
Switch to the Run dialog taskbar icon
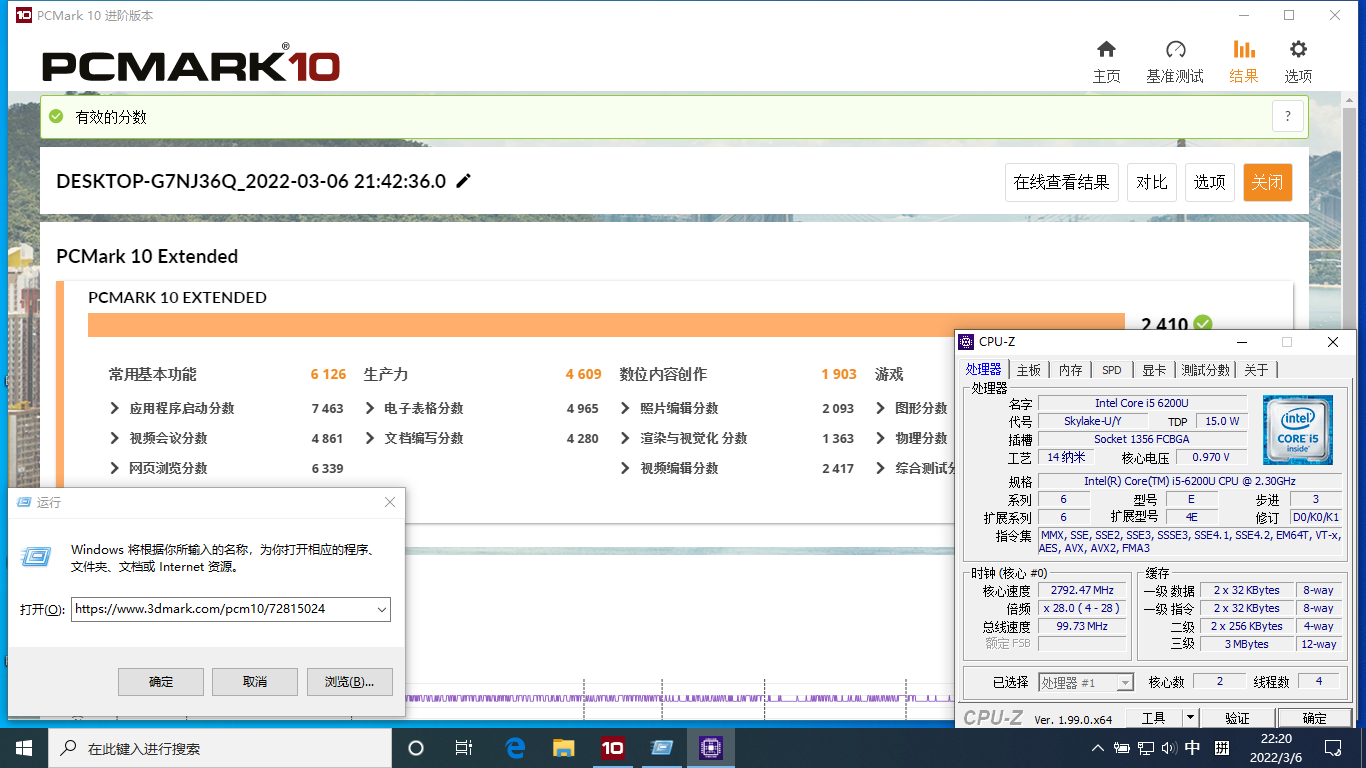pyautogui.click(x=661, y=748)
